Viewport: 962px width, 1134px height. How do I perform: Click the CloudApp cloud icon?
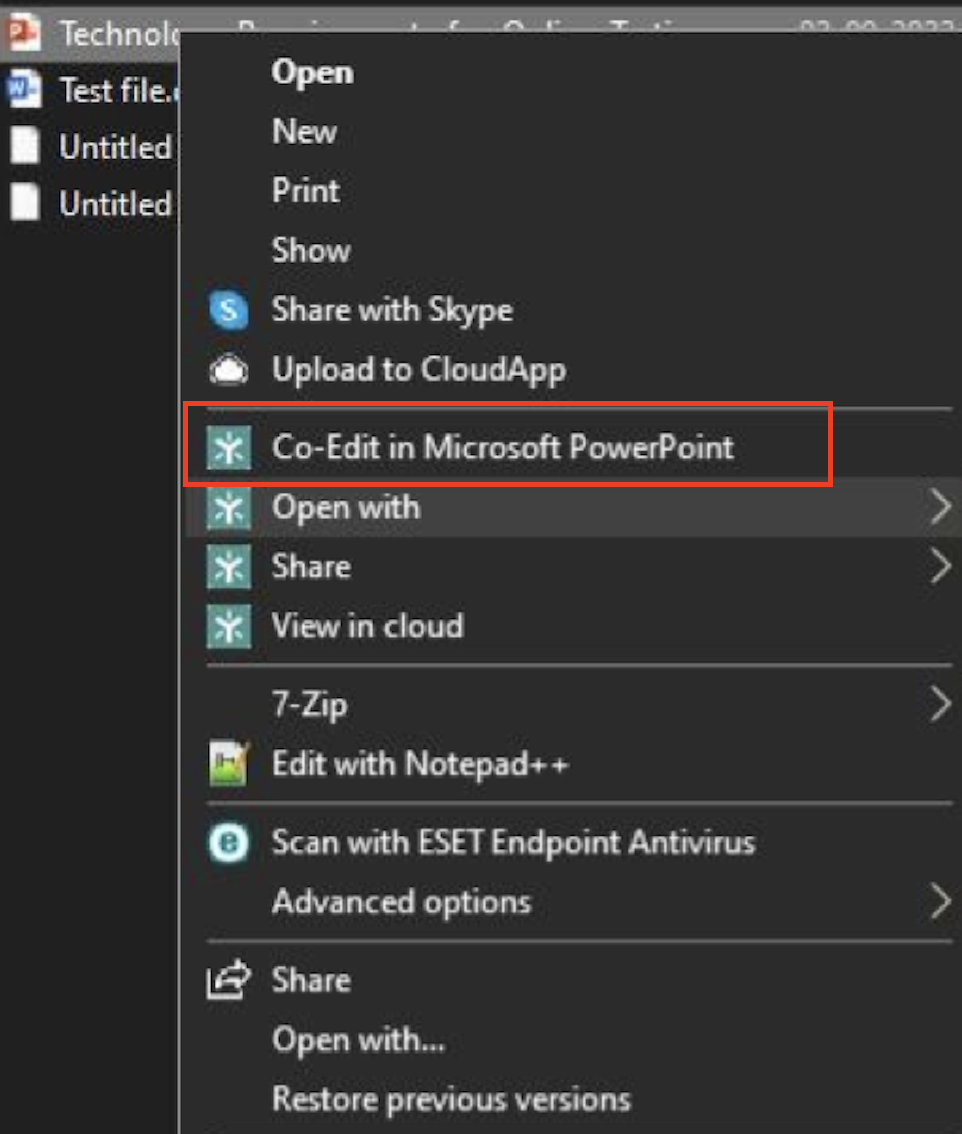pyautogui.click(x=228, y=370)
